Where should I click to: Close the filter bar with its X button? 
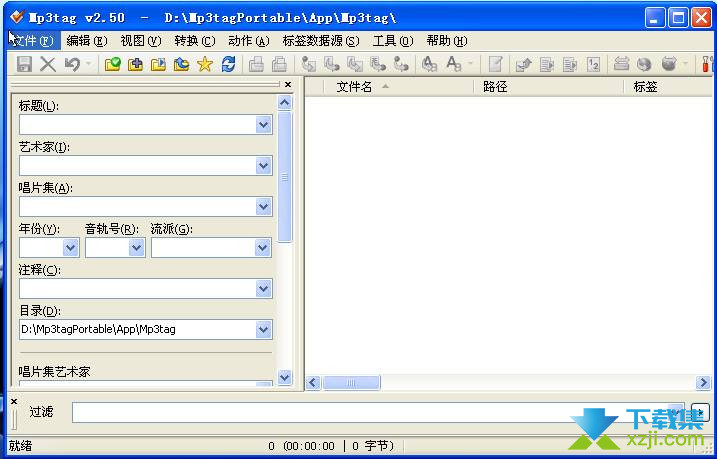point(14,401)
